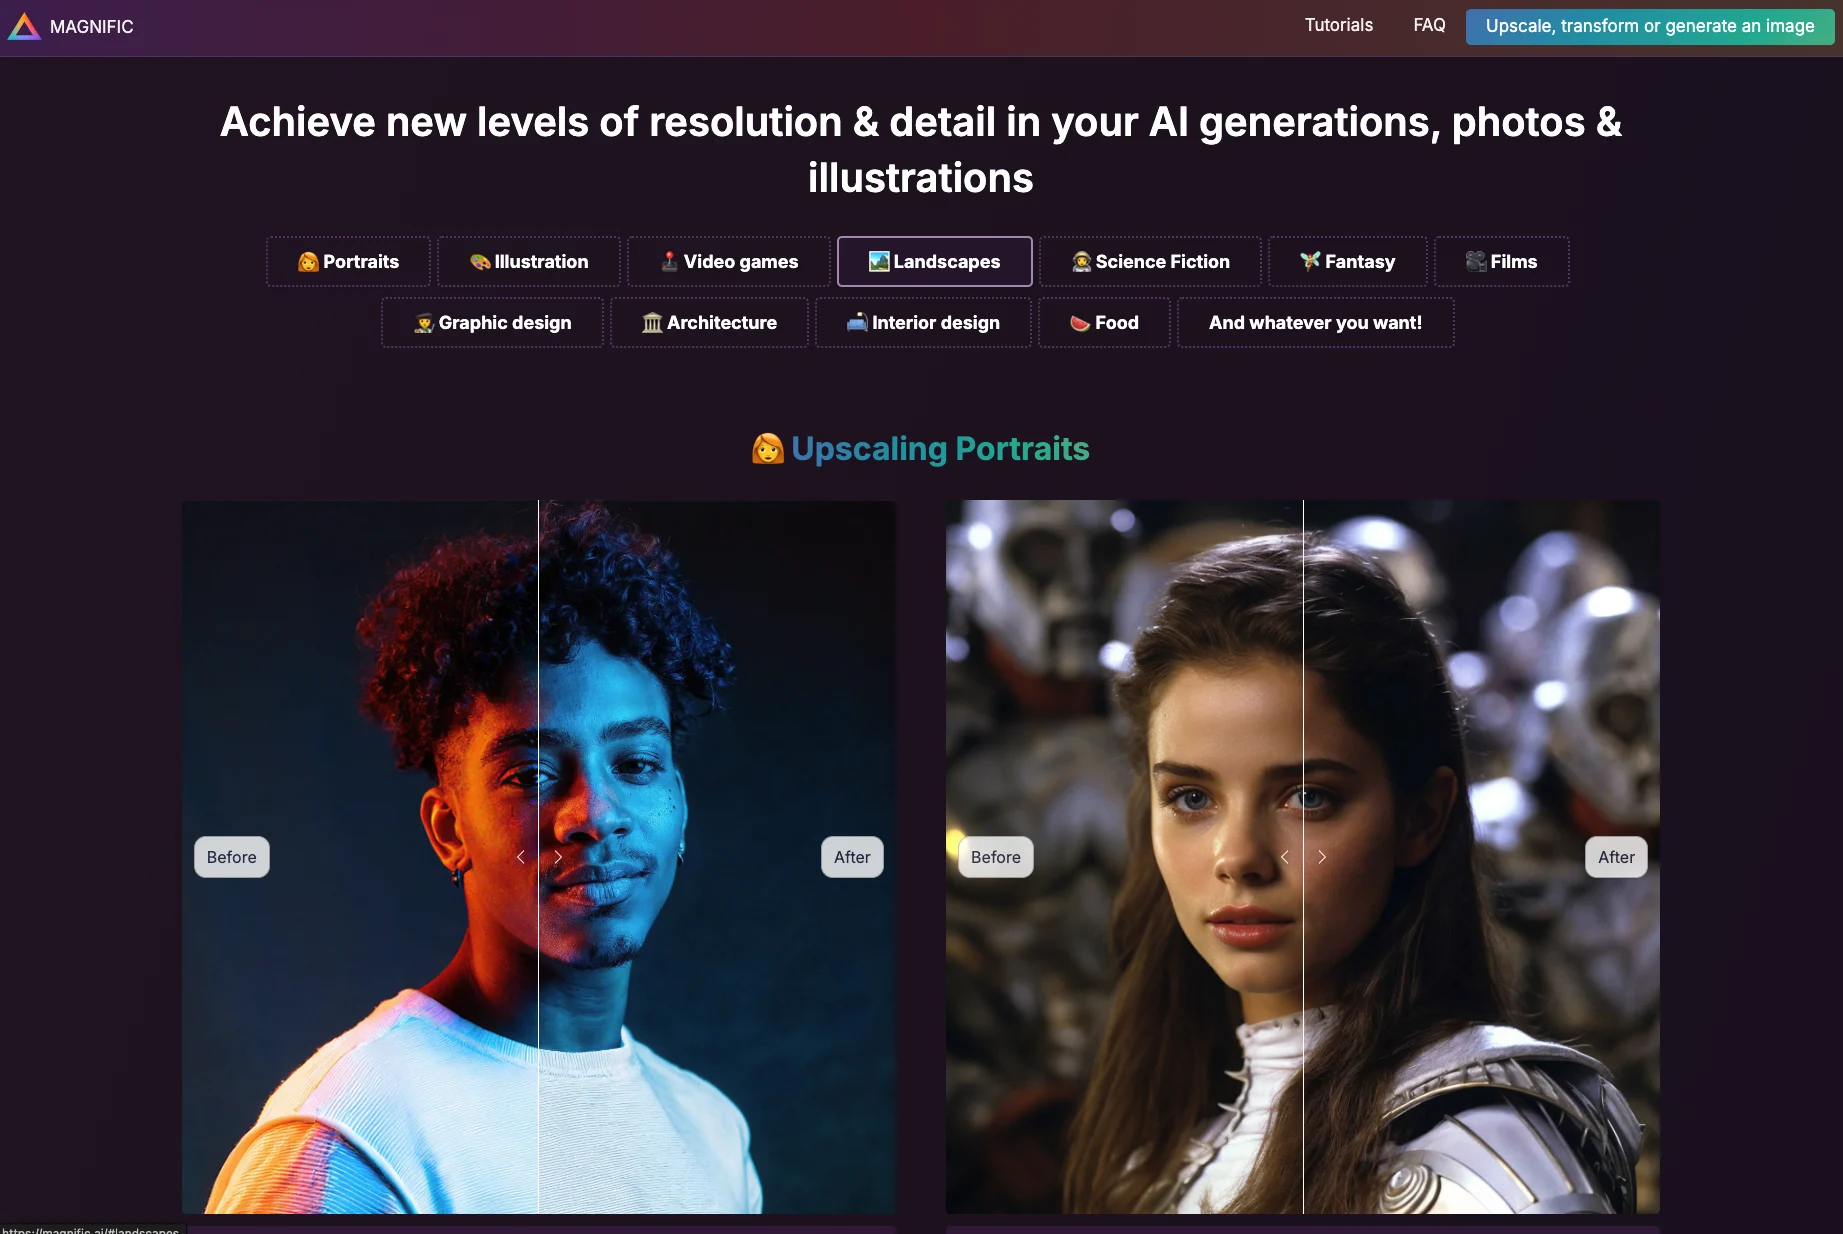Open the FAQ menu item
The image size is (1843, 1234).
coord(1429,26)
